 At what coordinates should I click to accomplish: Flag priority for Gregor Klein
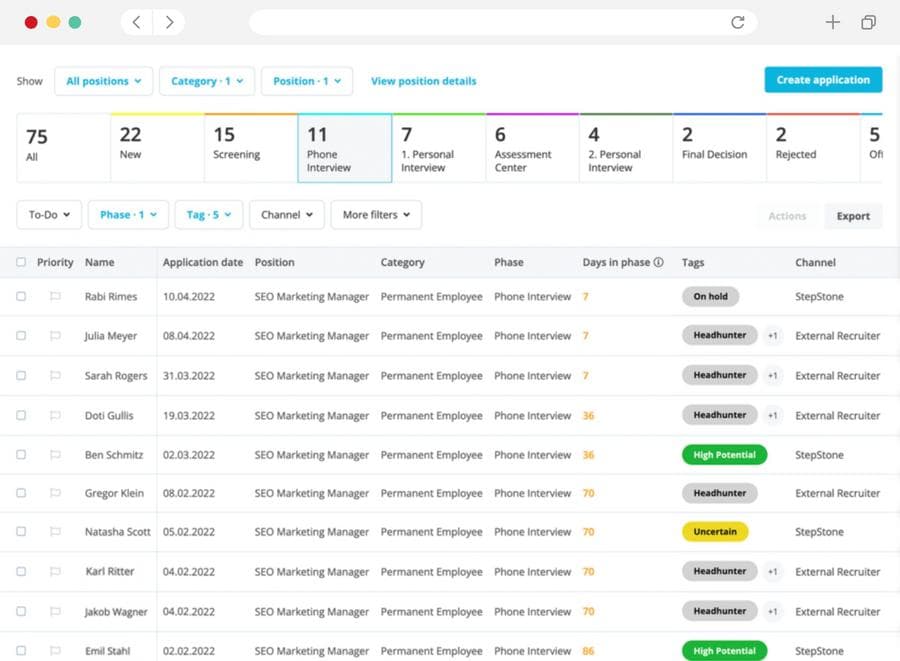coord(55,493)
